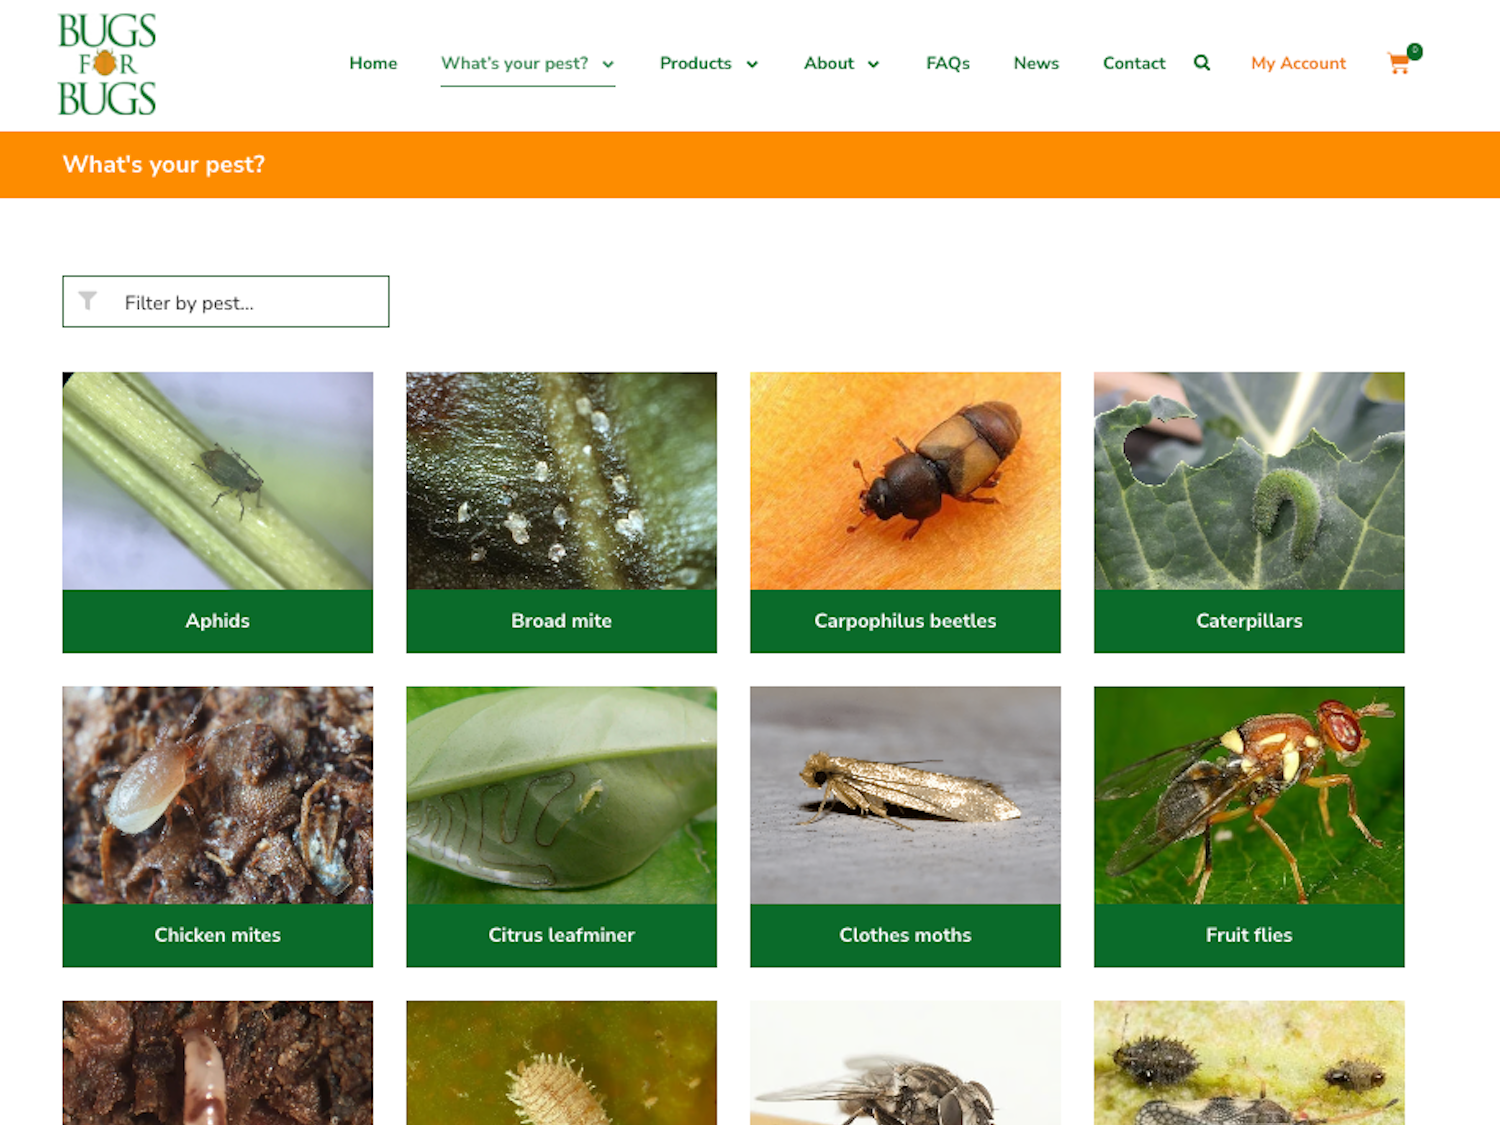
Task: Select the Broad mite label
Action: [561, 621]
